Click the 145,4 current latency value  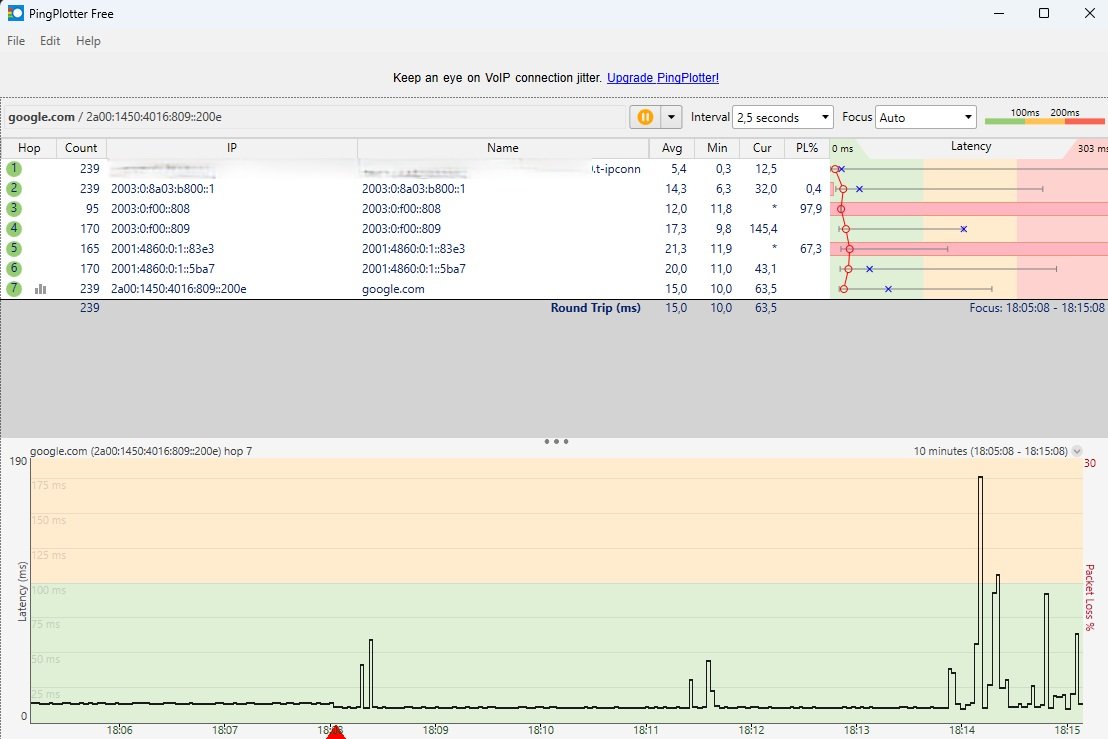[763, 229]
